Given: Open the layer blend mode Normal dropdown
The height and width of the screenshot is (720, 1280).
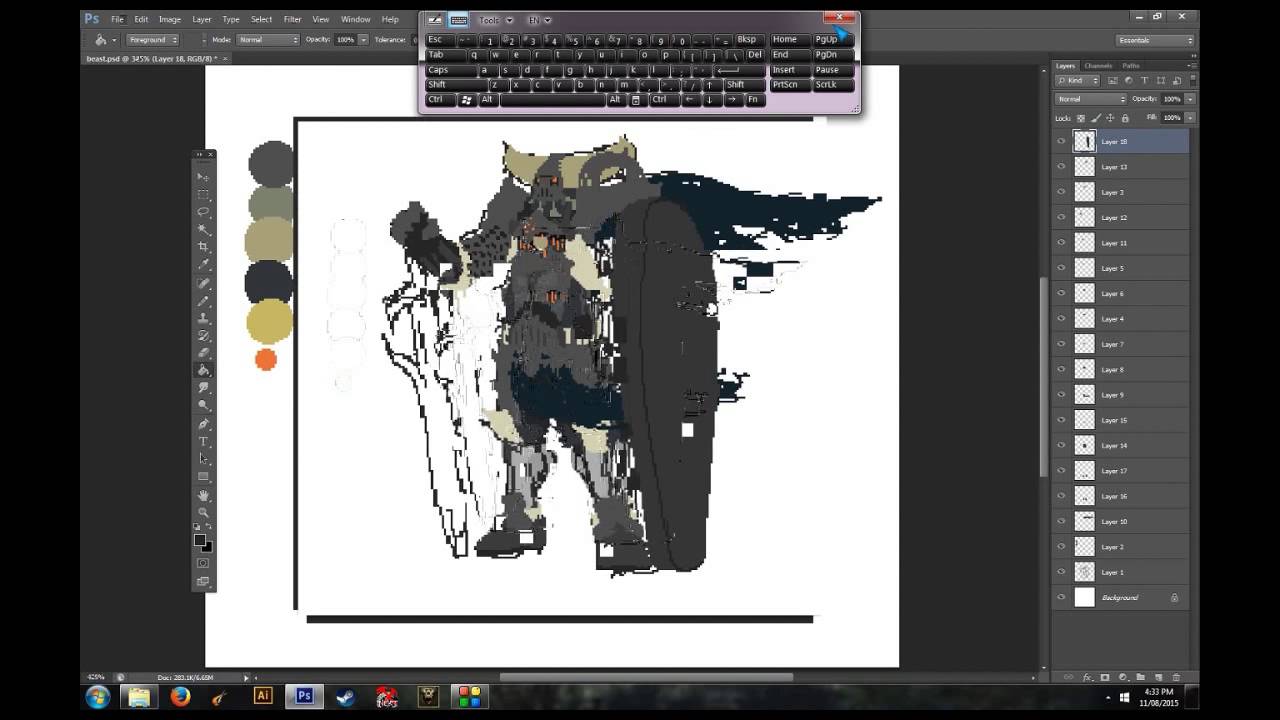Looking at the screenshot, I should point(1091,99).
